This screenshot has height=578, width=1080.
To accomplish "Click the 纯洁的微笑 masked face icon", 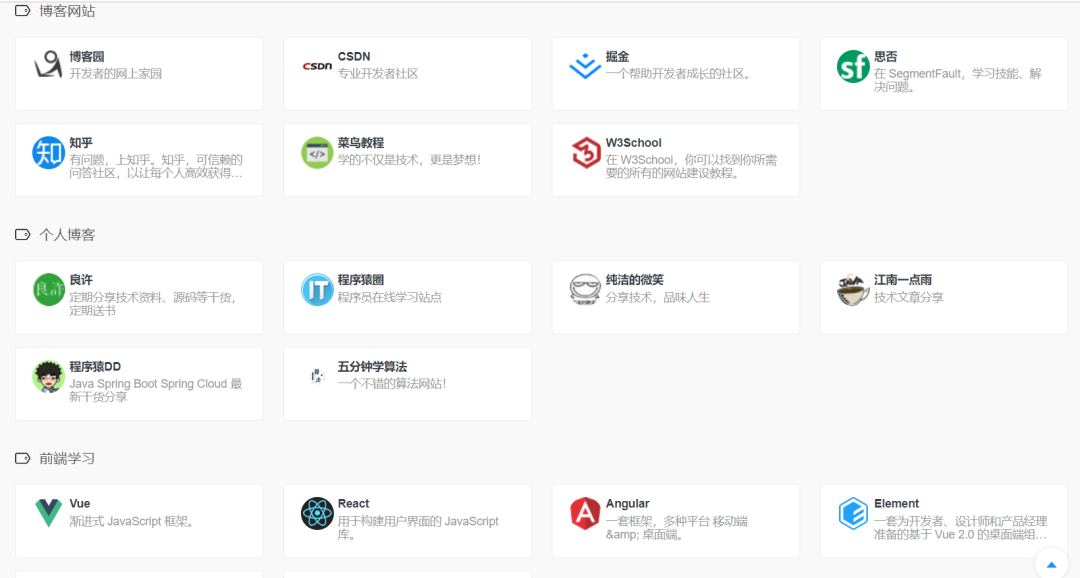I will [x=585, y=289].
